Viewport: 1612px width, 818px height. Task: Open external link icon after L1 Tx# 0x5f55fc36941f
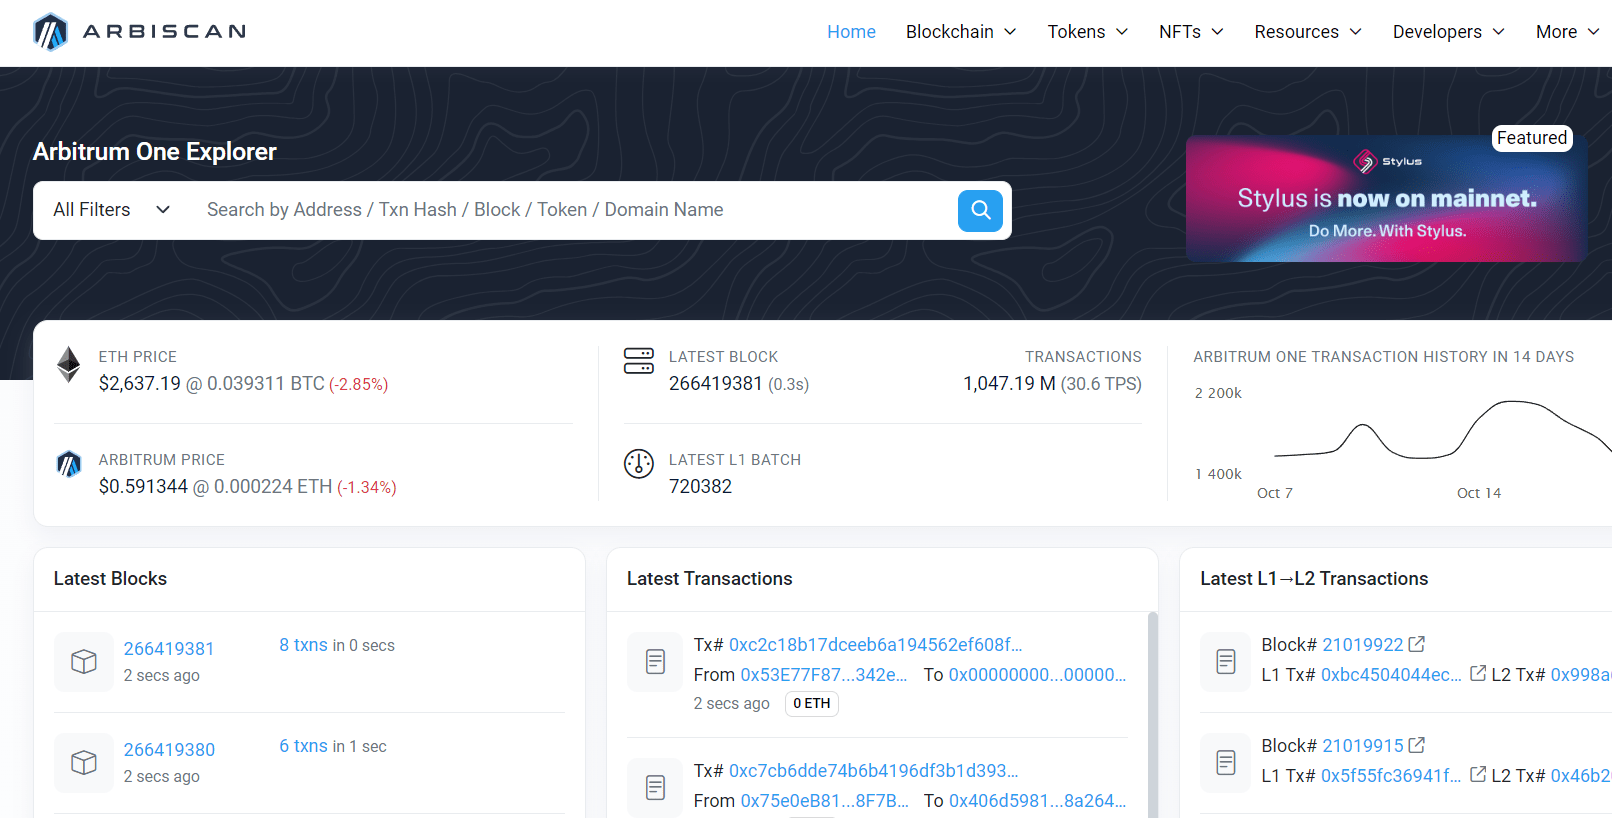(x=1478, y=775)
